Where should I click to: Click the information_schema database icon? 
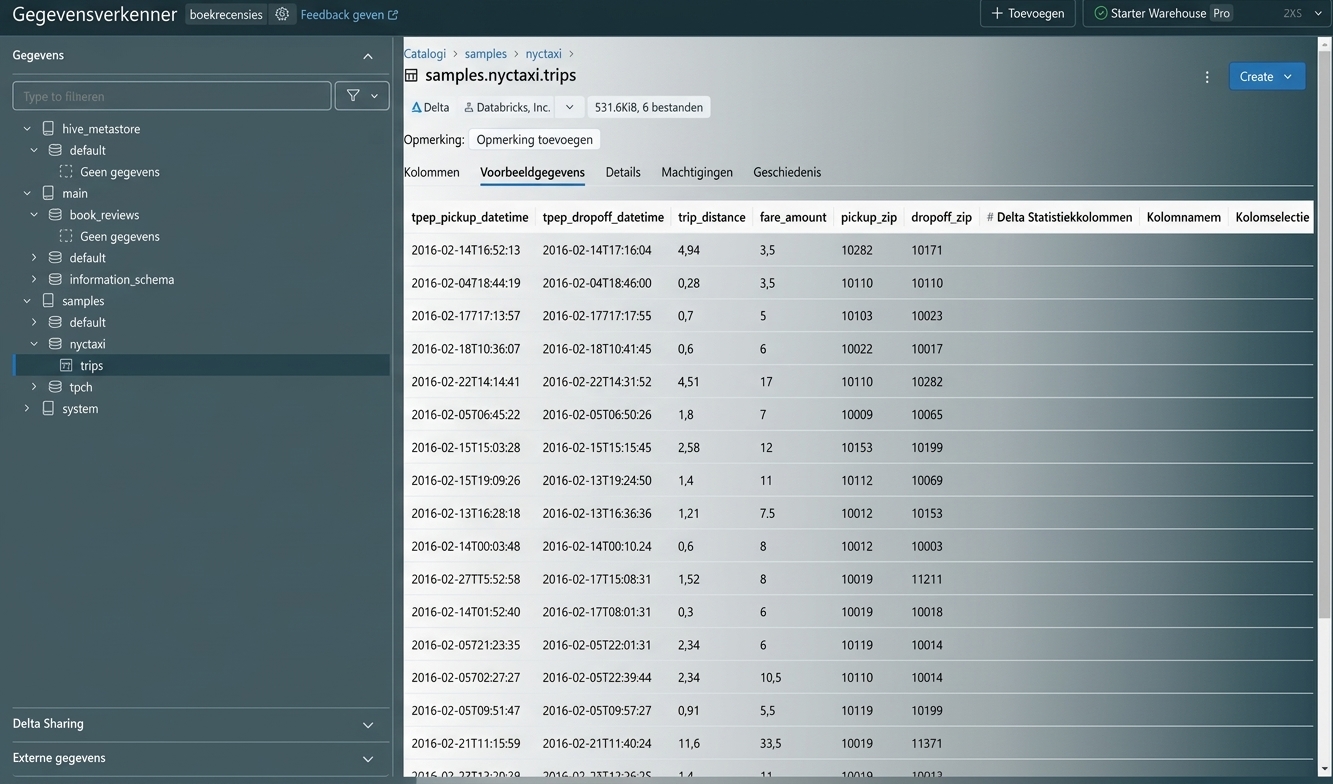coord(56,279)
